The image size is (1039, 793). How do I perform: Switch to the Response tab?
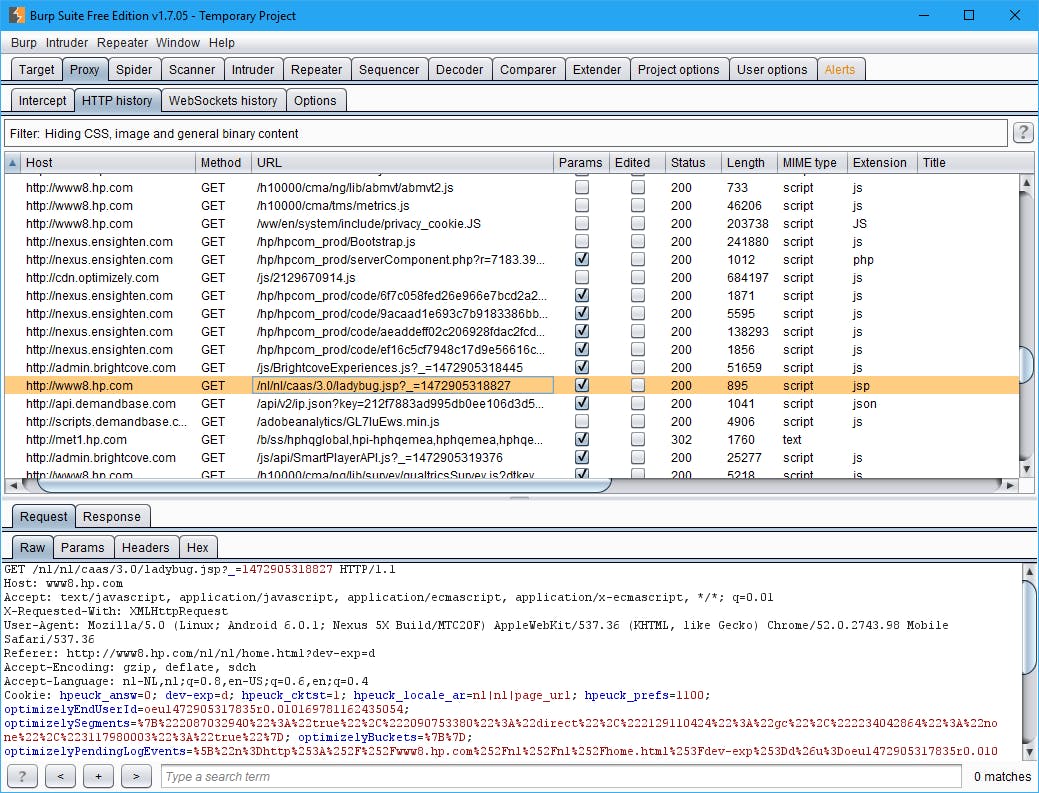tap(111, 516)
